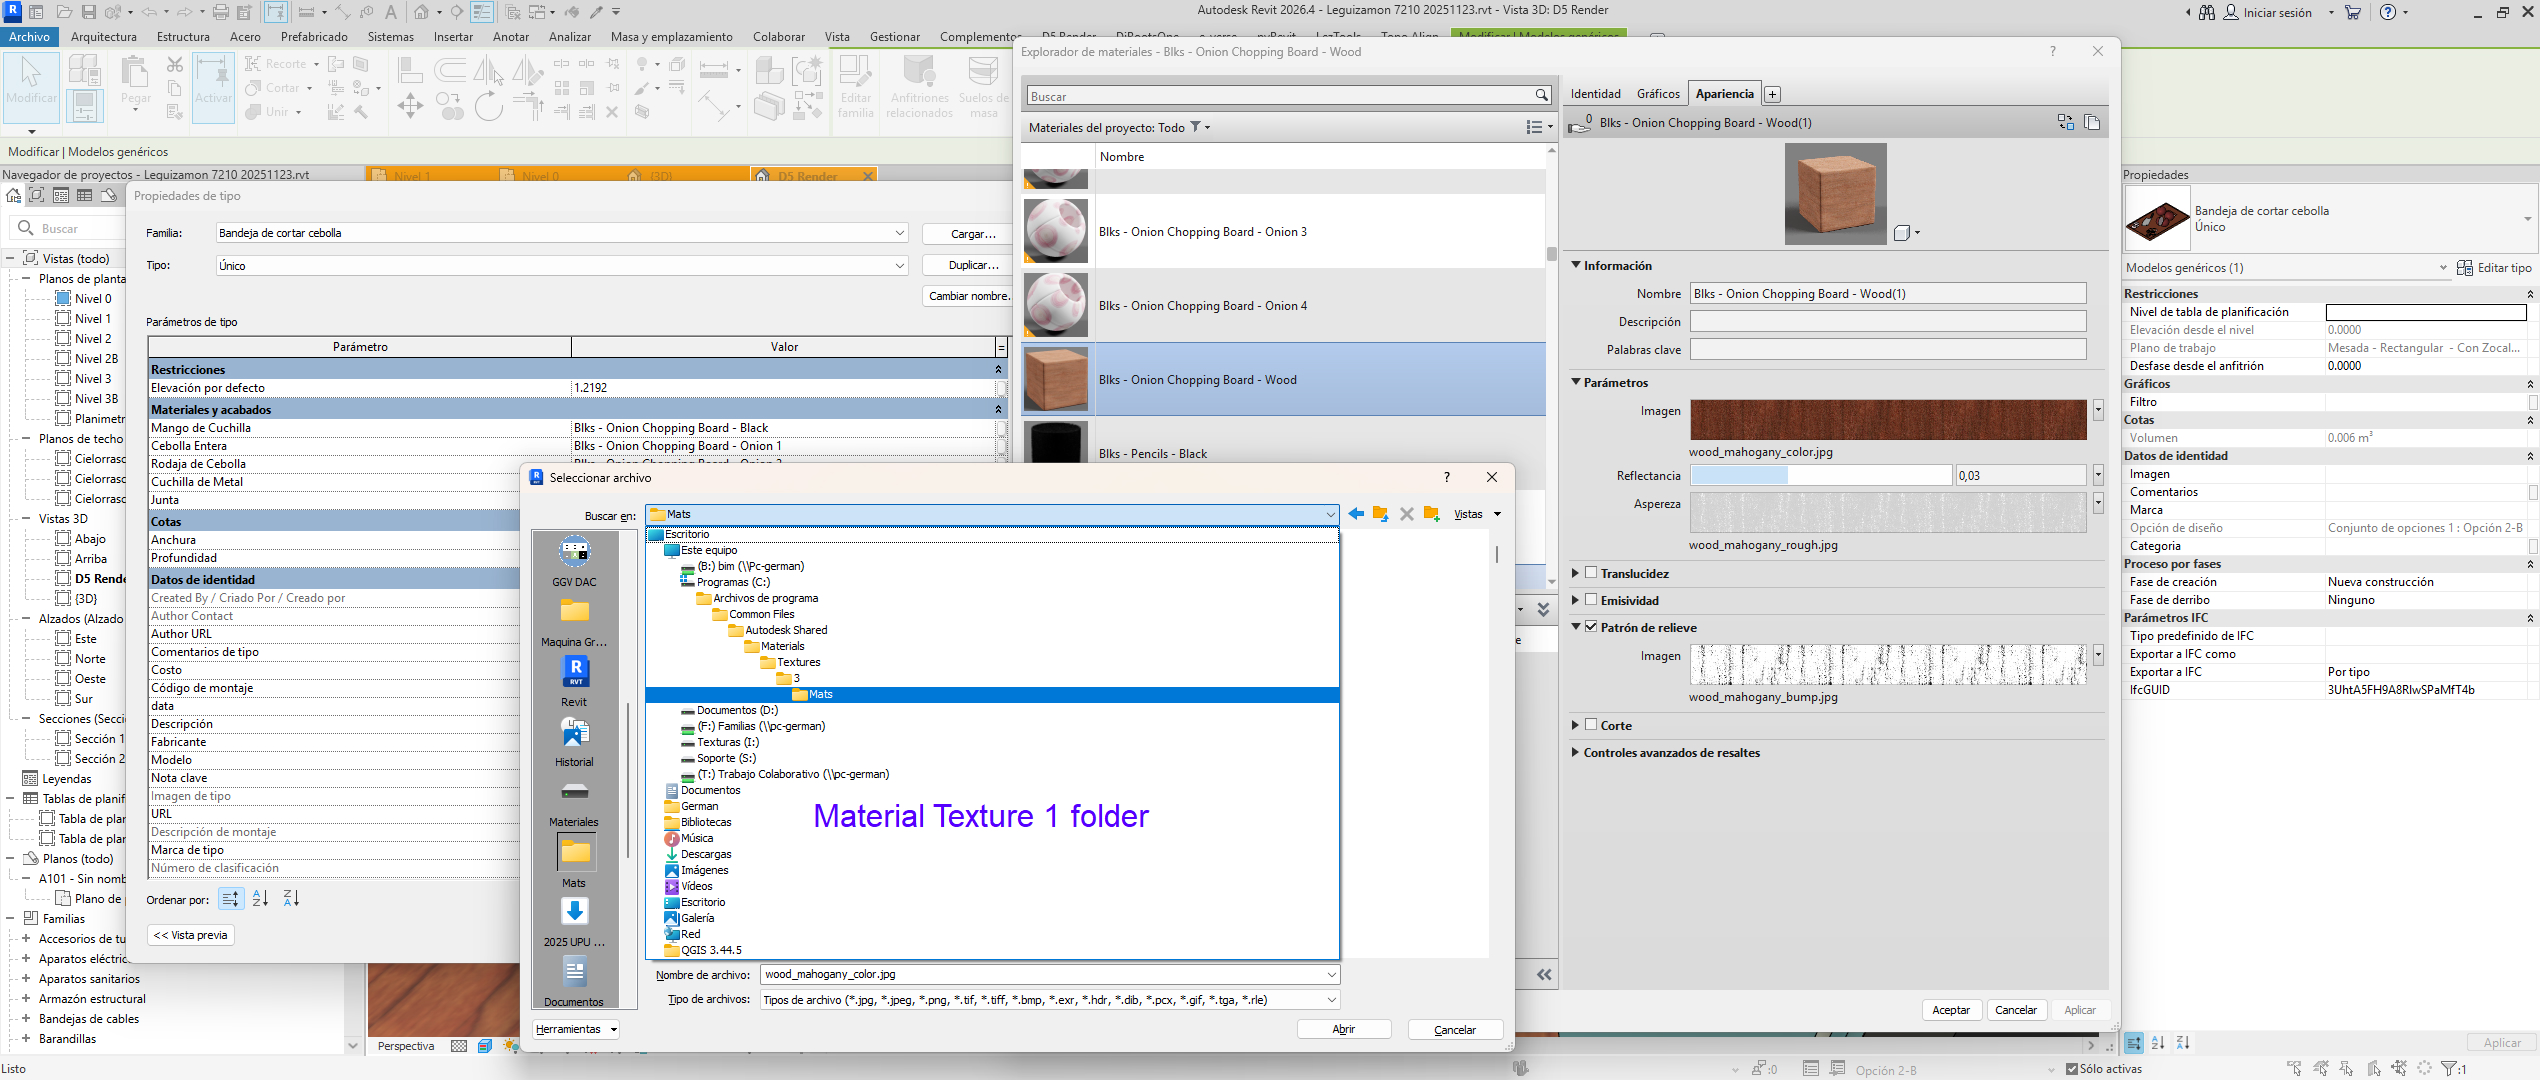2540x1080 pixels.
Task: Click the blue back arrow in the file dialog
Action: 1356,514
